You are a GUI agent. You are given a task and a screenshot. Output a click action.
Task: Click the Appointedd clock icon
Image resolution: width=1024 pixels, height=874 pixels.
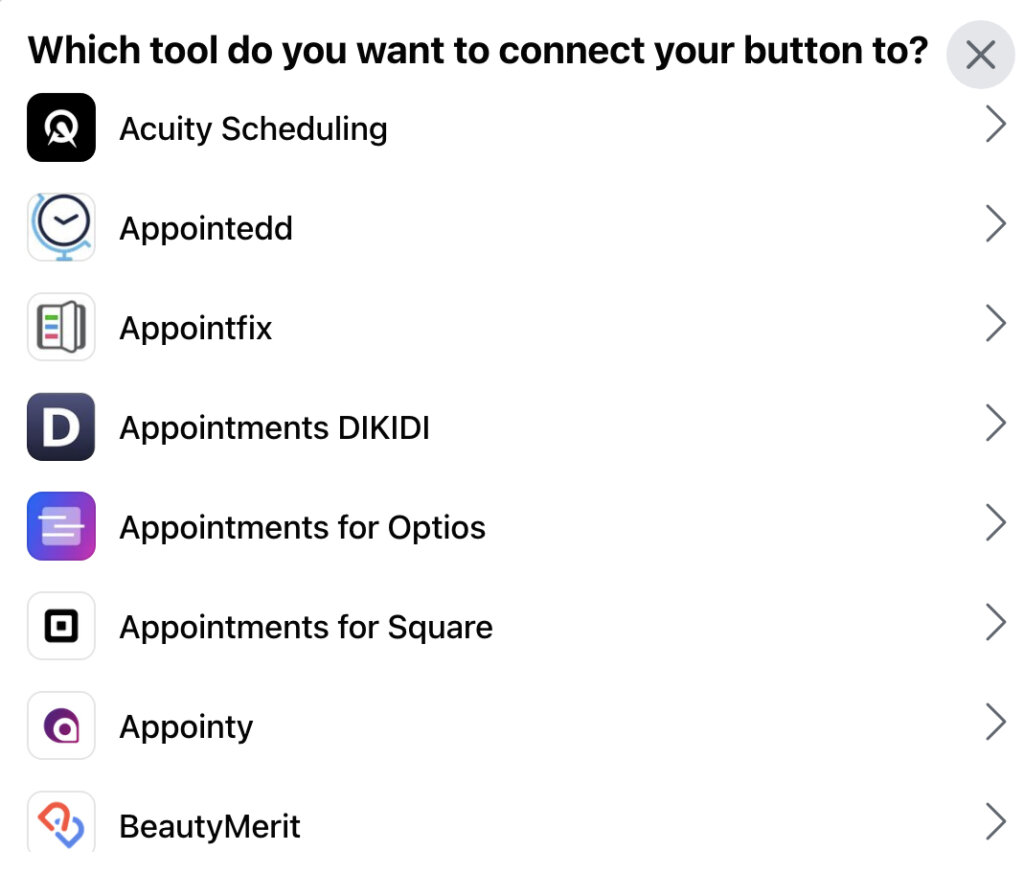coord(59,227)
